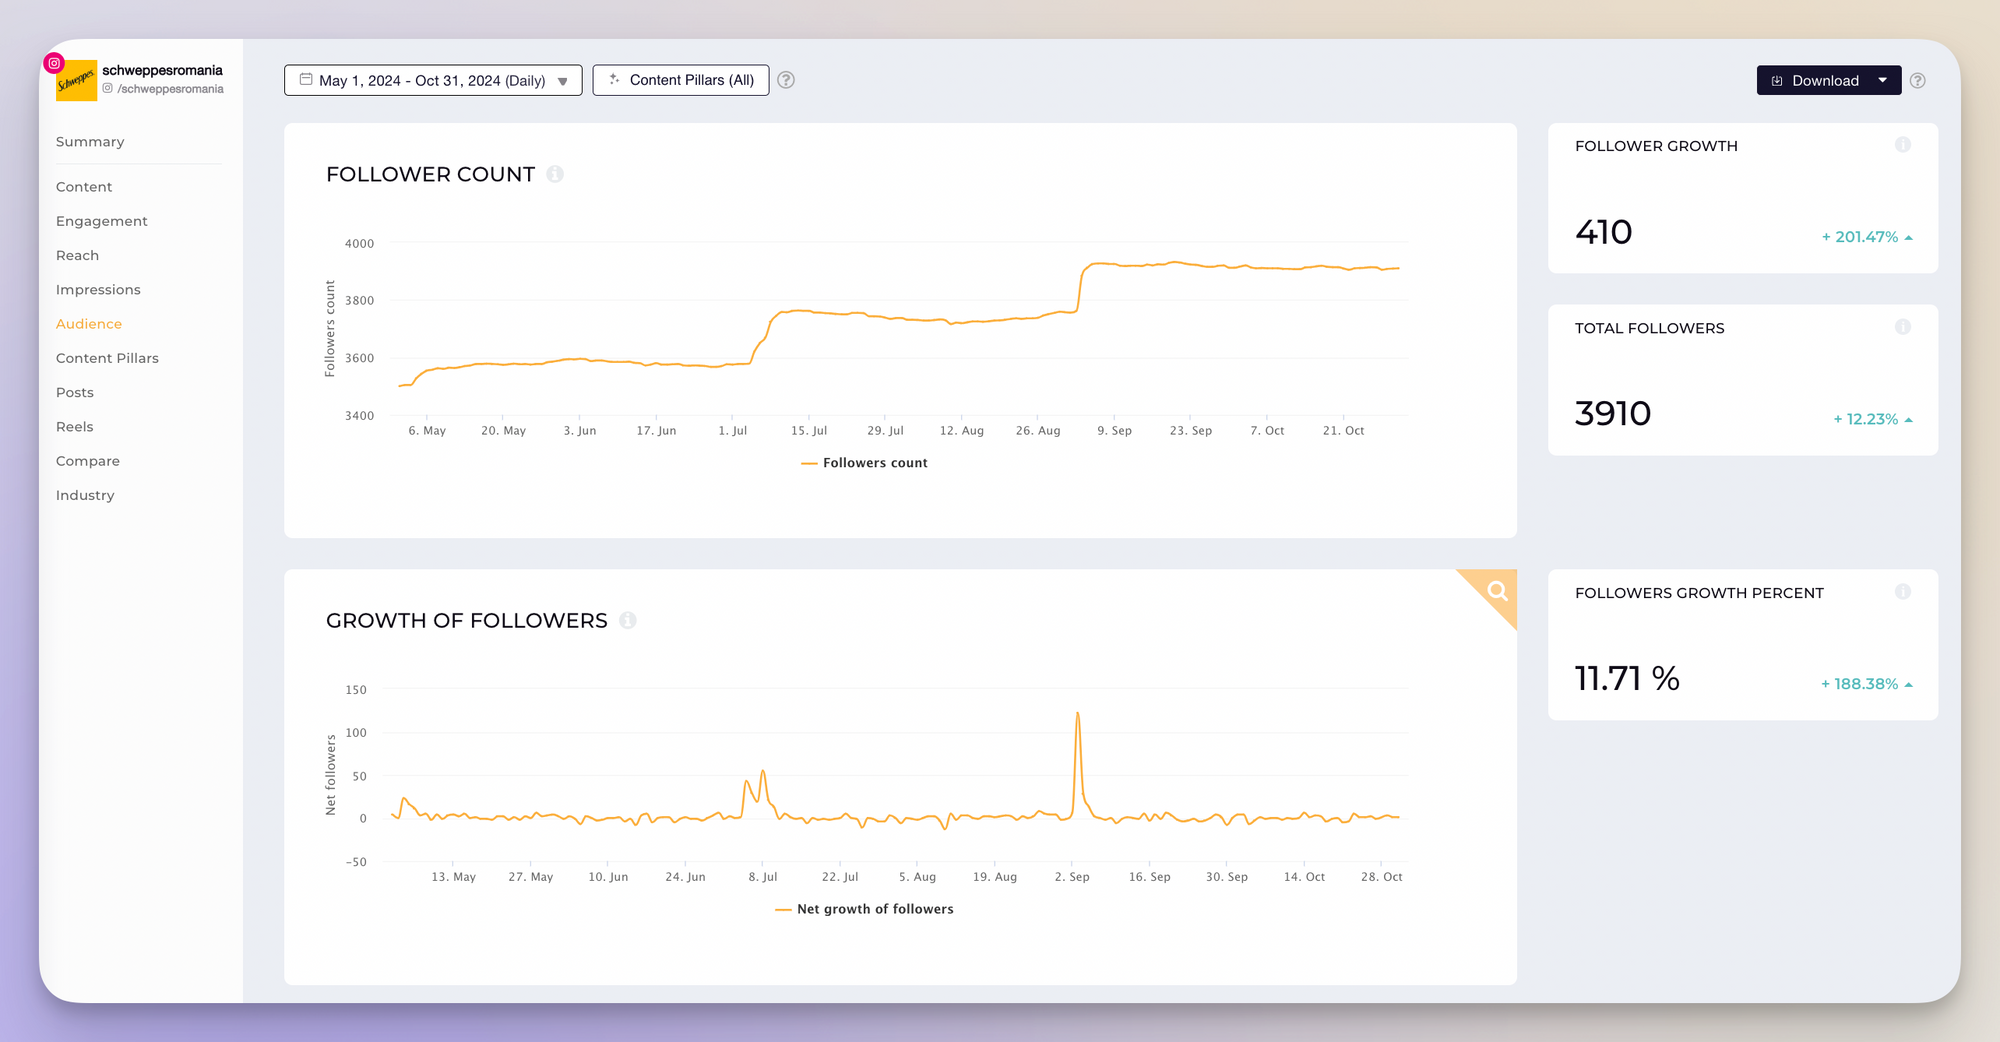Click the 8. Jul axis label on growth chart

pyautogui.click(x=763, y=877)
